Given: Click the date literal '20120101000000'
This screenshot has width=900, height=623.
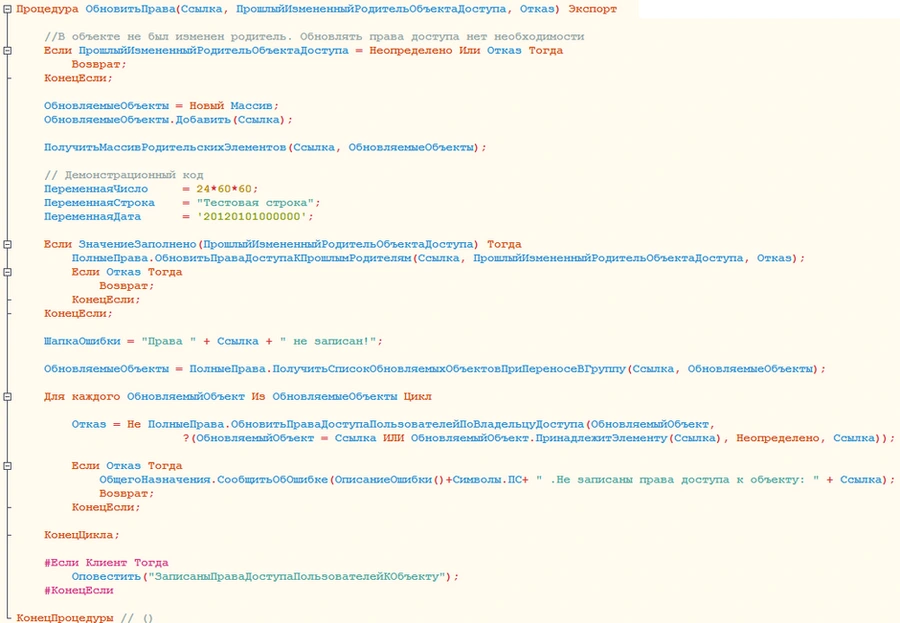Looking at the screenshot, I should click(x=255, y=217).
